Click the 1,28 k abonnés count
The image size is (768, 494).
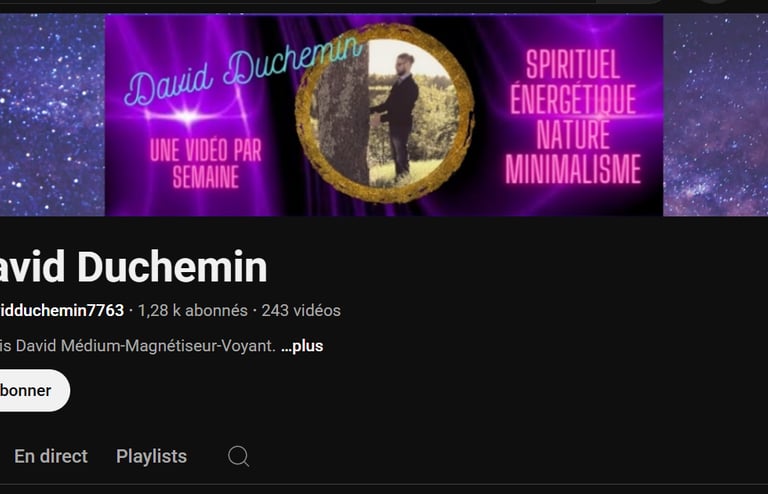[x=192, y=310]
